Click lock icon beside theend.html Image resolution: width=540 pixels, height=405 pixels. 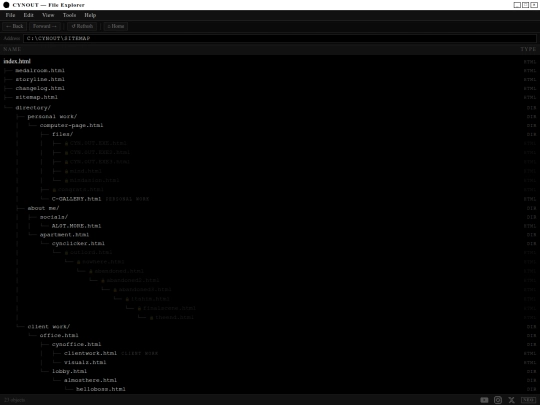point(152,318)
